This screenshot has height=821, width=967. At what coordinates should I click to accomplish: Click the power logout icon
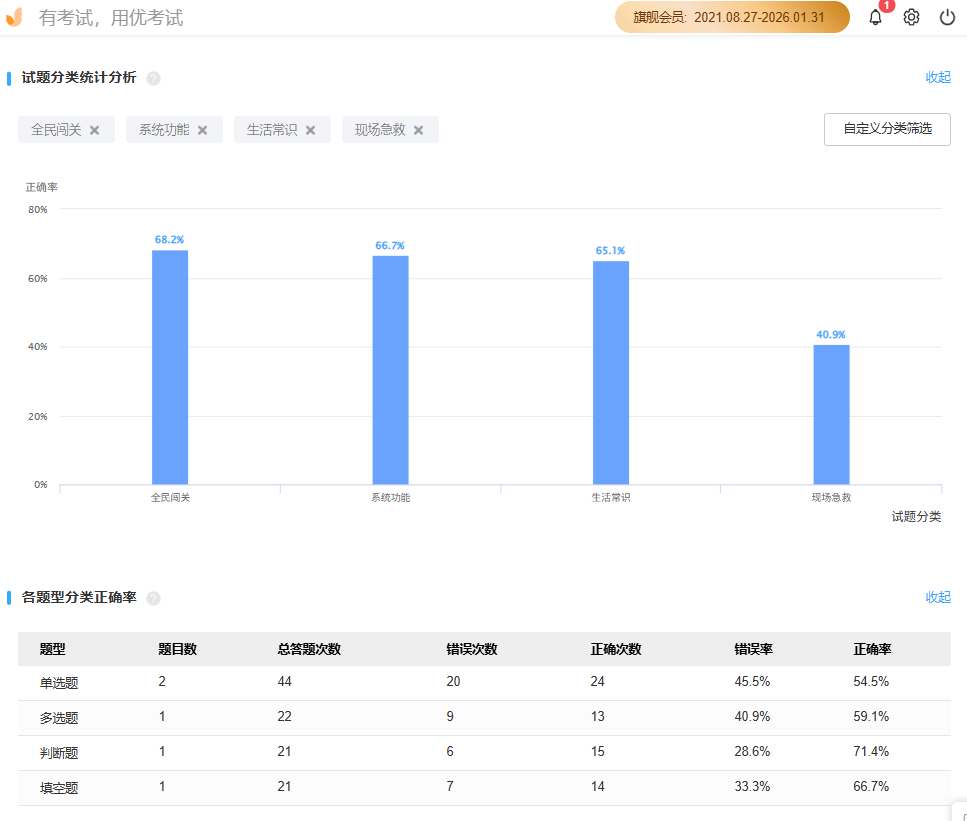coord(947,17)
